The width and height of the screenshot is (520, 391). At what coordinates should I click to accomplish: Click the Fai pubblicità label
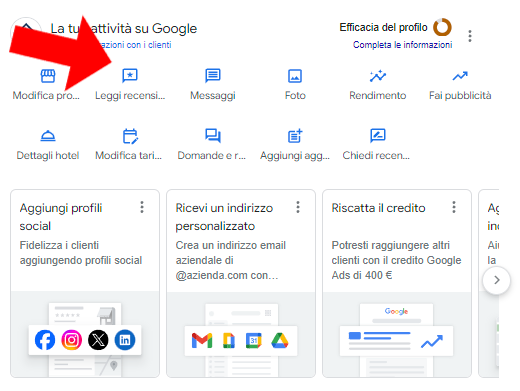[x=460, y=96]
